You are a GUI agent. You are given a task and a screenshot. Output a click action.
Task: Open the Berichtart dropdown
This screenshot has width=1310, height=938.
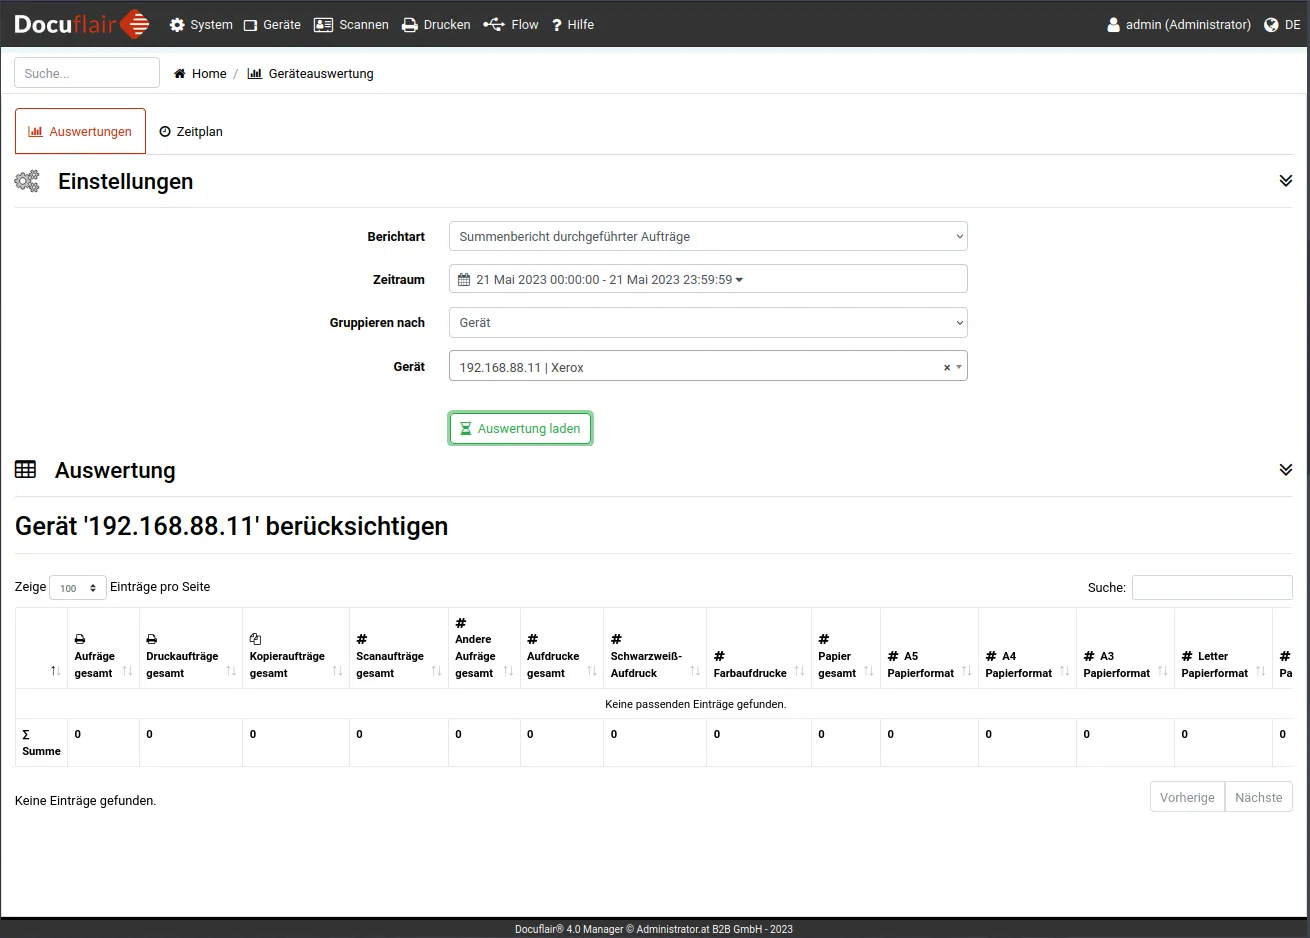(x=708, y=237)
